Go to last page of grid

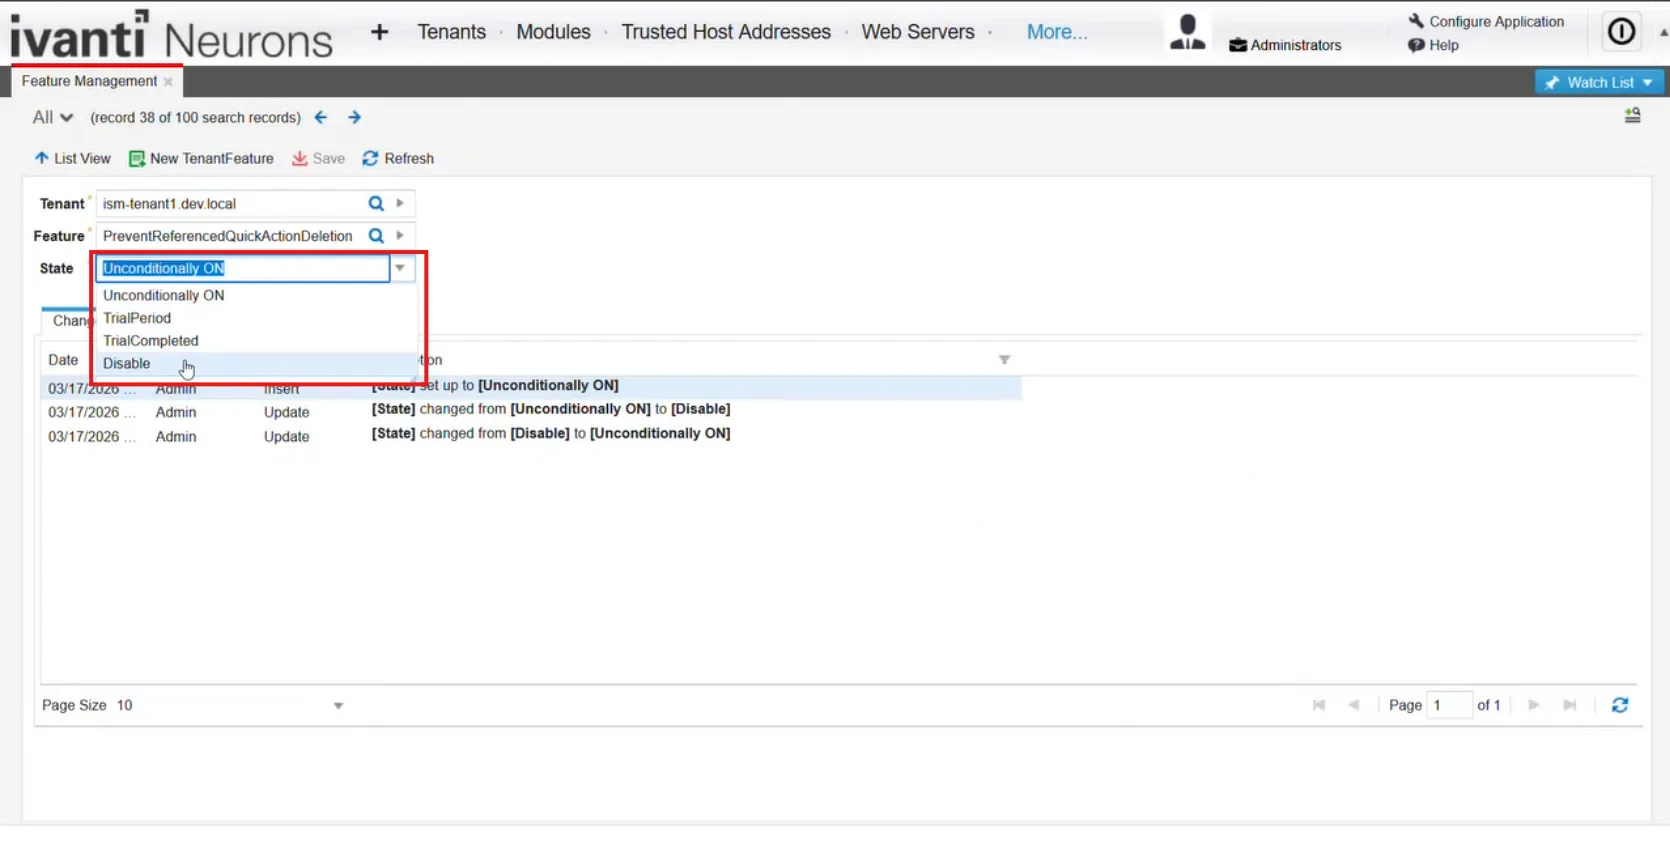1570,705
